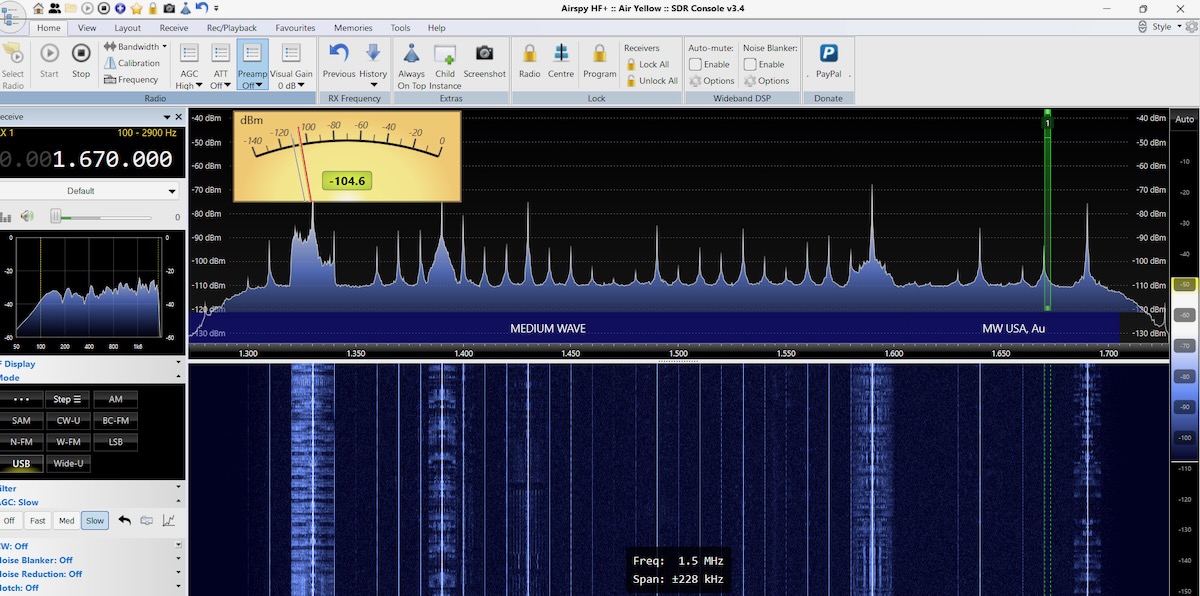The image size is (1200, 596).
Task: Open the Default profile combo box
Action: tap(90, 191)
